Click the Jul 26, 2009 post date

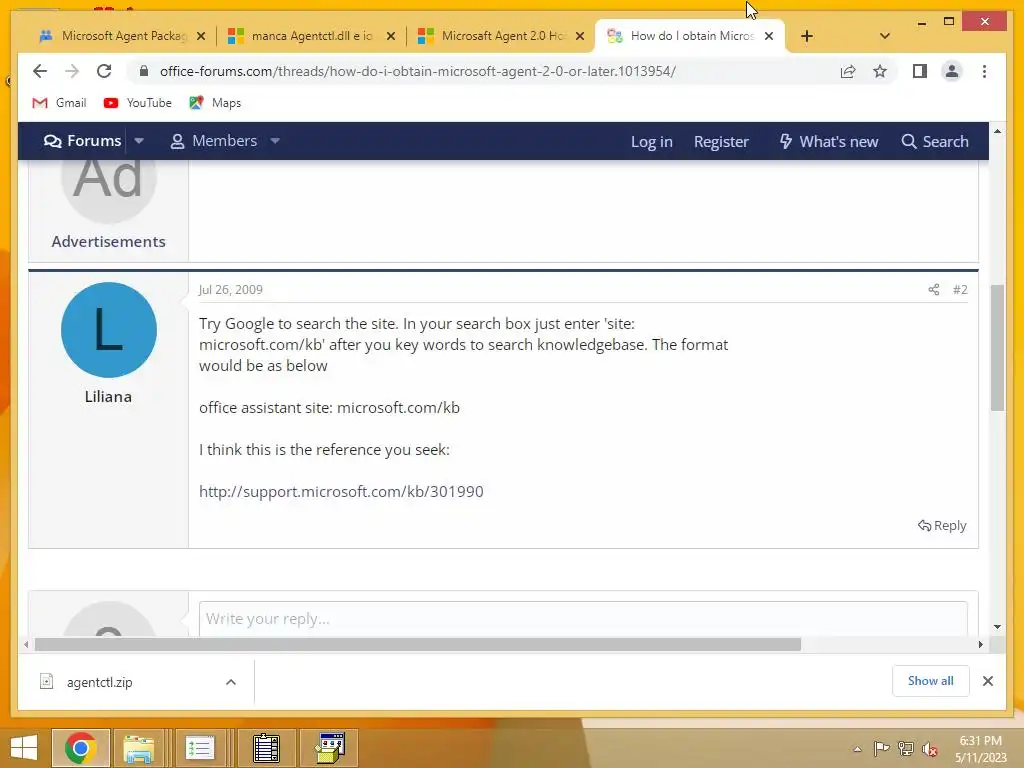(x=231, y=290)
